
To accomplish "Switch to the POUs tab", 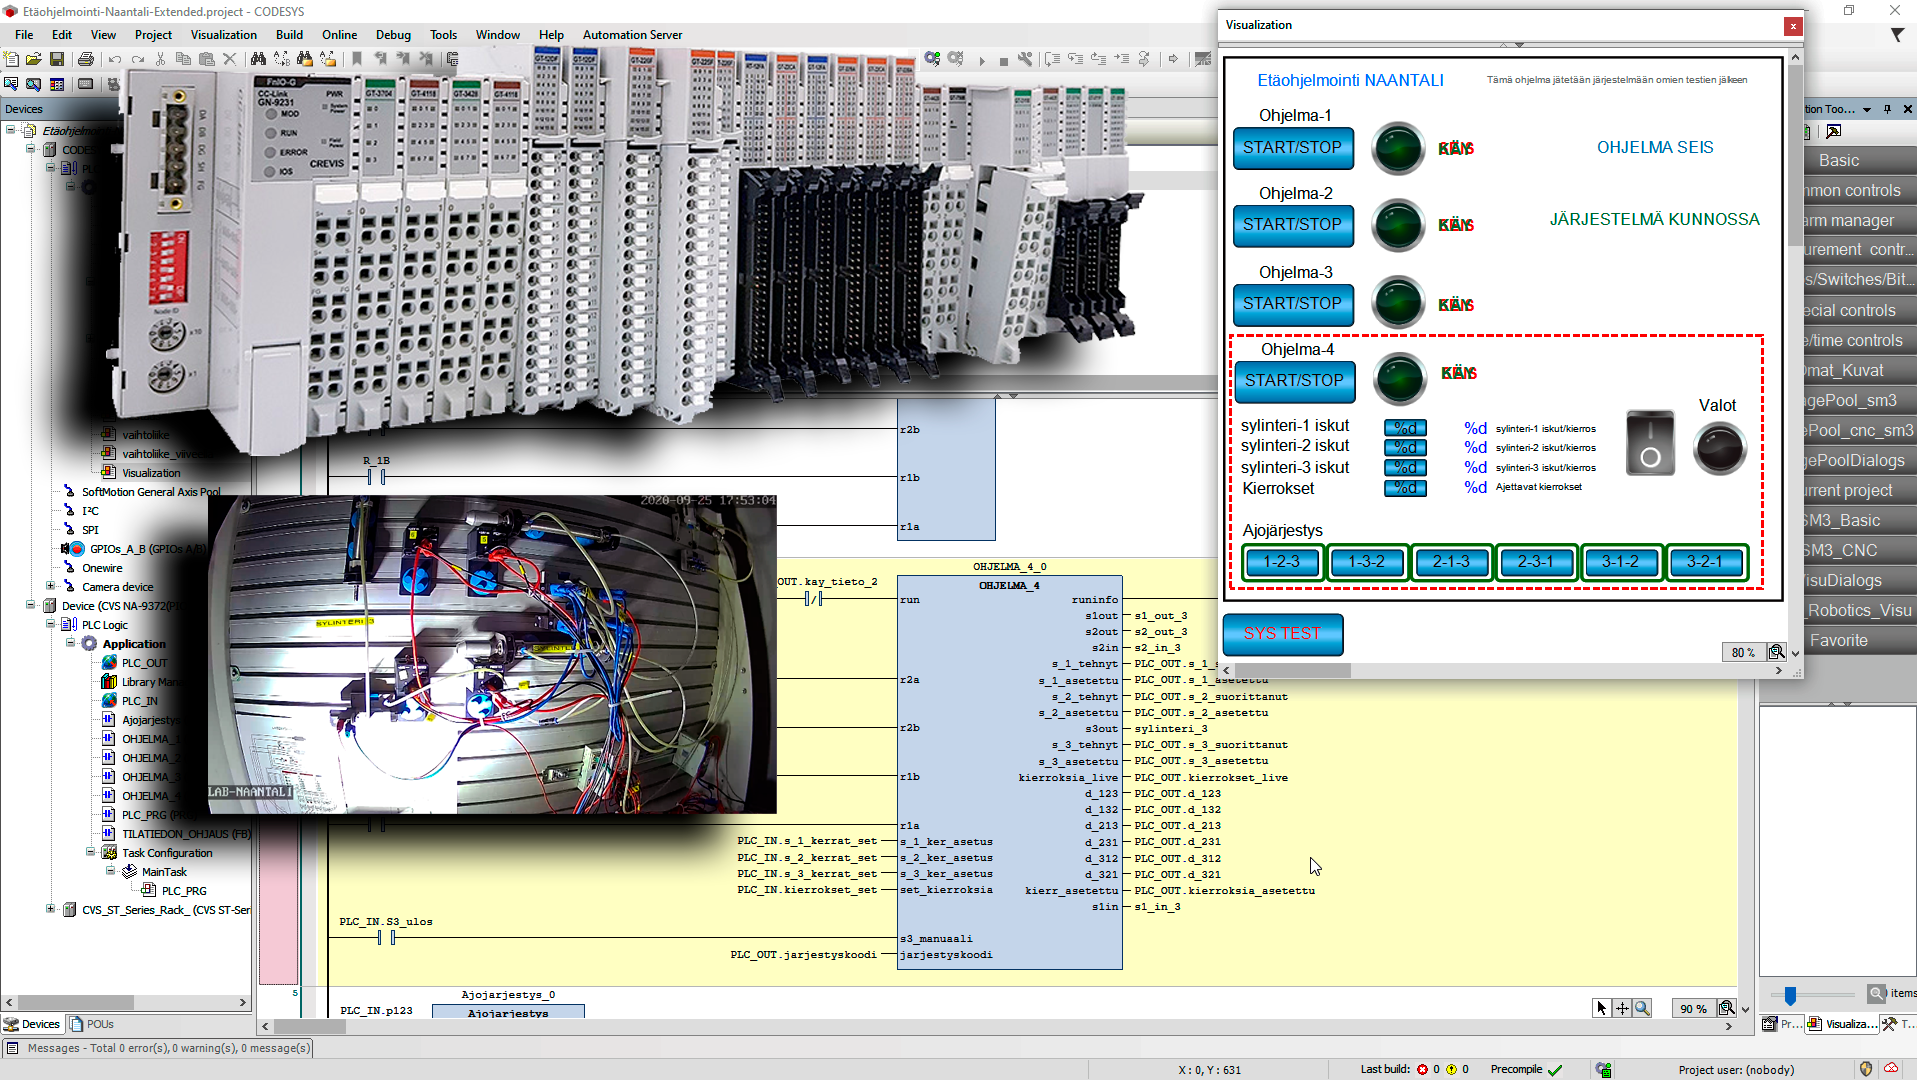I will 92,1024.
